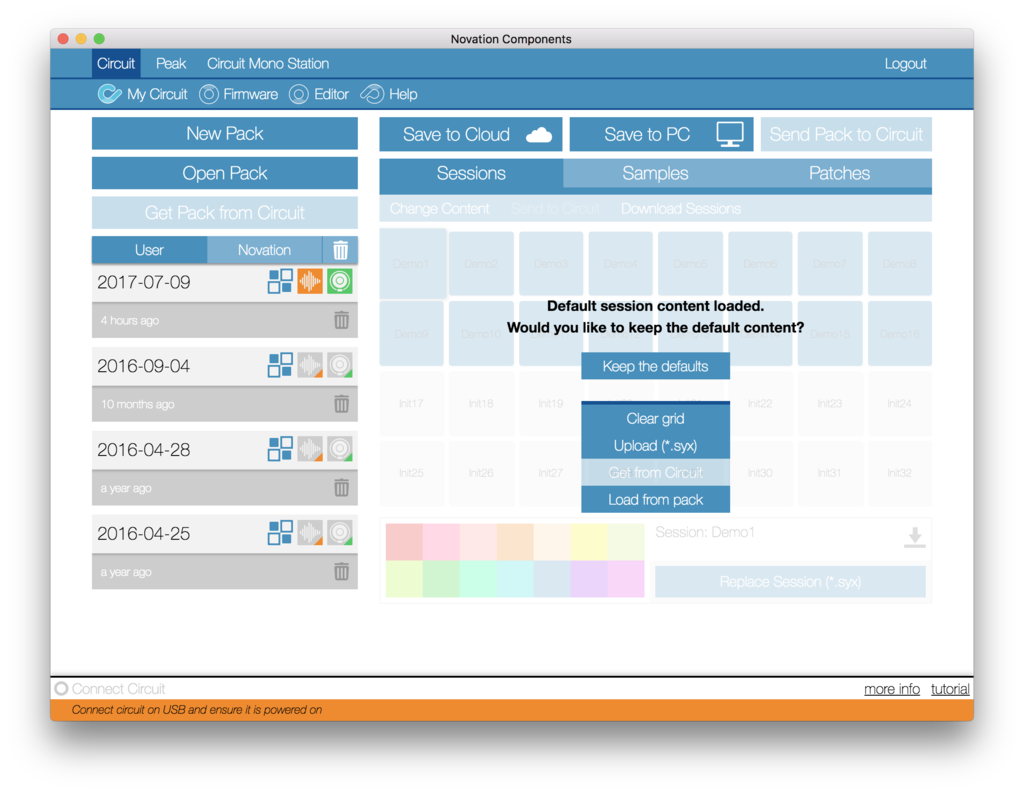Switch to the Circuit device tab
Screen dimensions: 1024x793
116,63
